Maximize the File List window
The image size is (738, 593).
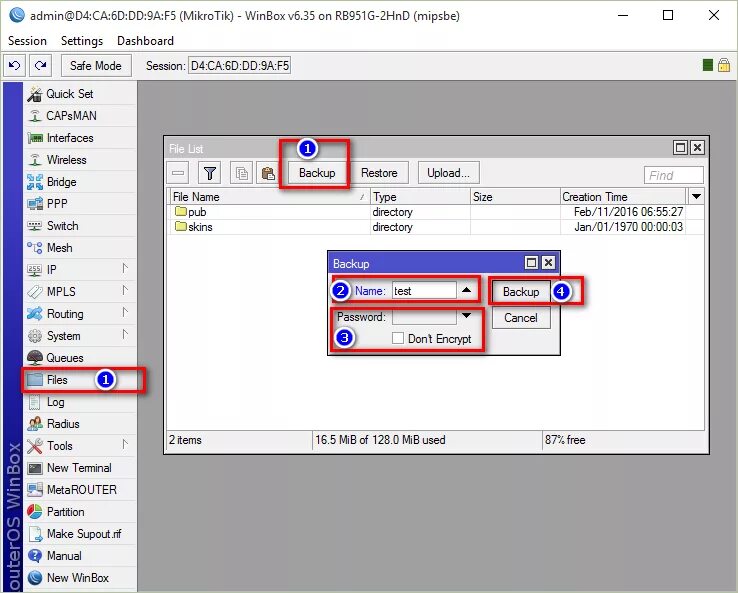[681, 148]
